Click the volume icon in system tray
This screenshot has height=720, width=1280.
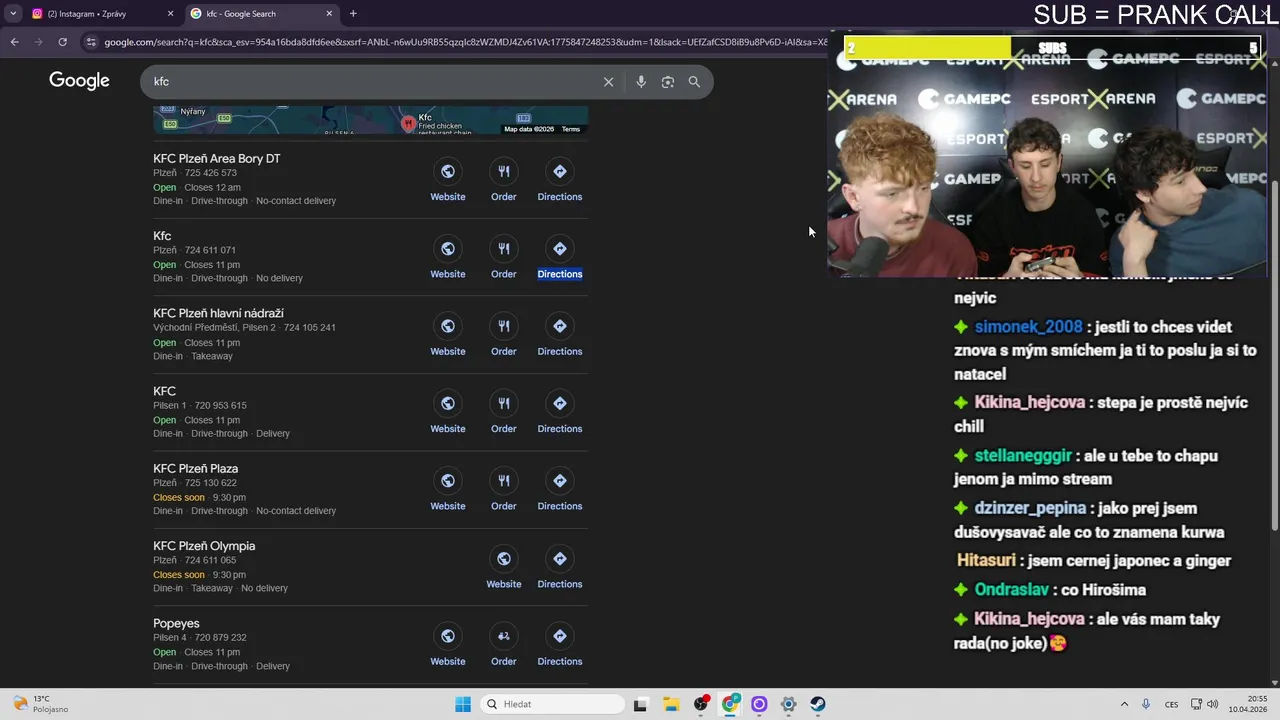coord(1213,704)
